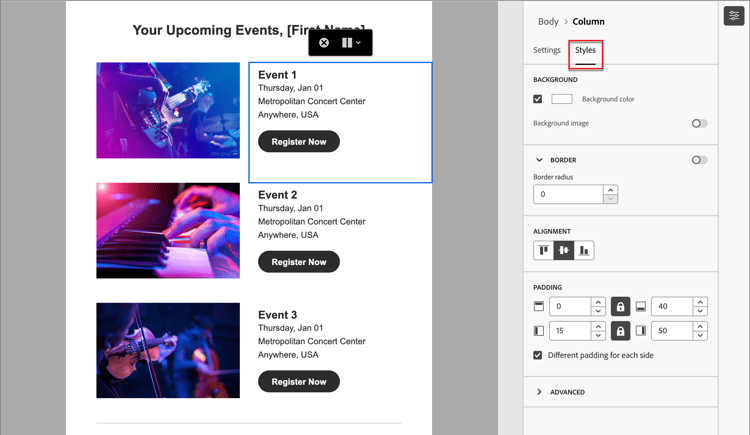
Task: Select the piano hands image for Event 2
Action: 168,230
